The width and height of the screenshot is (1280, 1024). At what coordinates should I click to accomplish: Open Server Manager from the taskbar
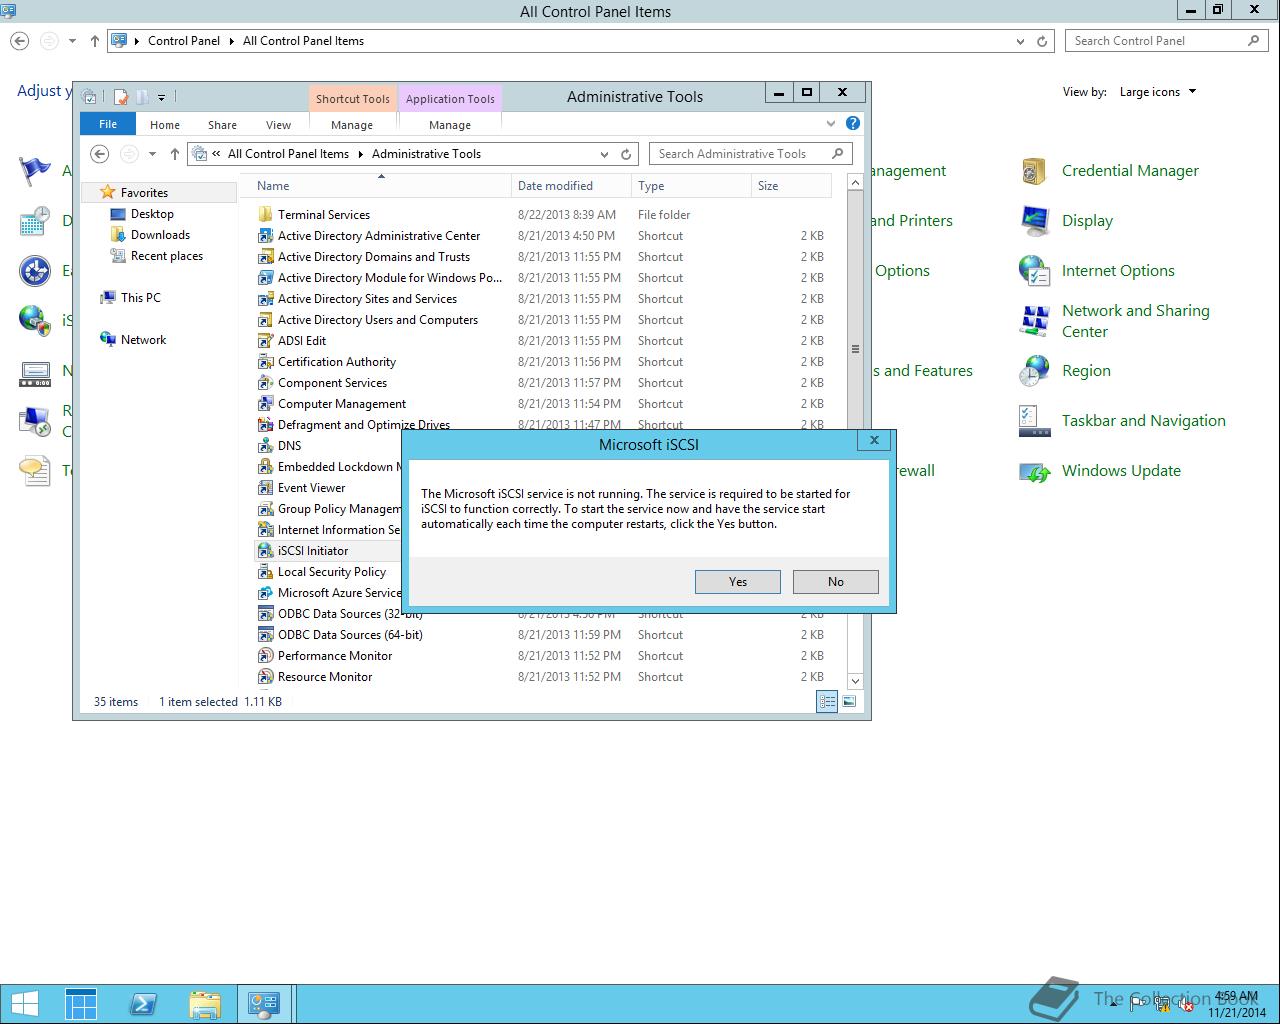[81, 1004]
